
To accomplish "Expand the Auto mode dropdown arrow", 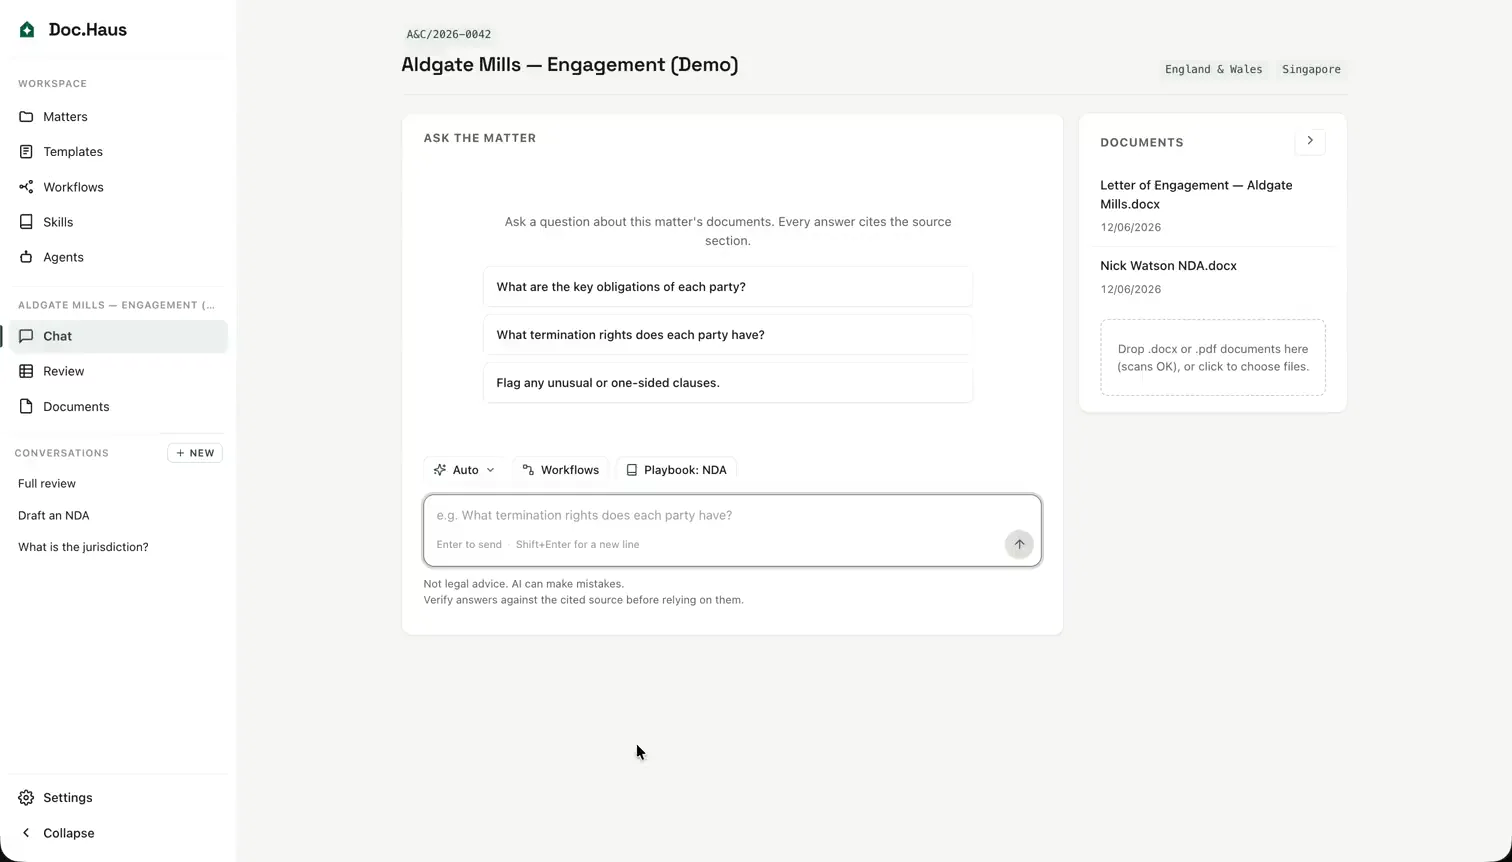I will tap(490, 470).
